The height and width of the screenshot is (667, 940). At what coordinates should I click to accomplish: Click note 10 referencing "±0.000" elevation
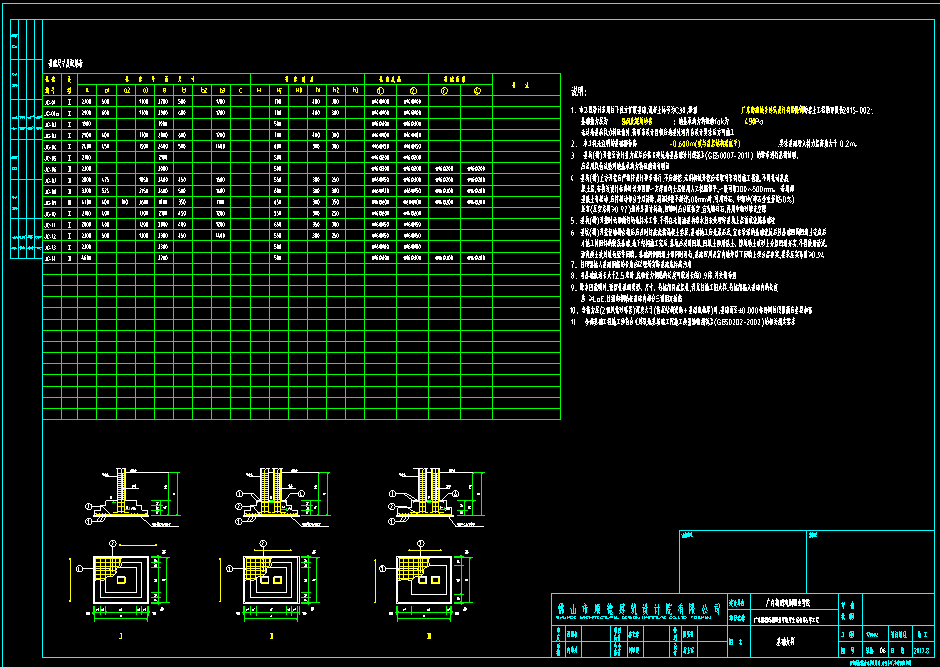coord(691,310)
